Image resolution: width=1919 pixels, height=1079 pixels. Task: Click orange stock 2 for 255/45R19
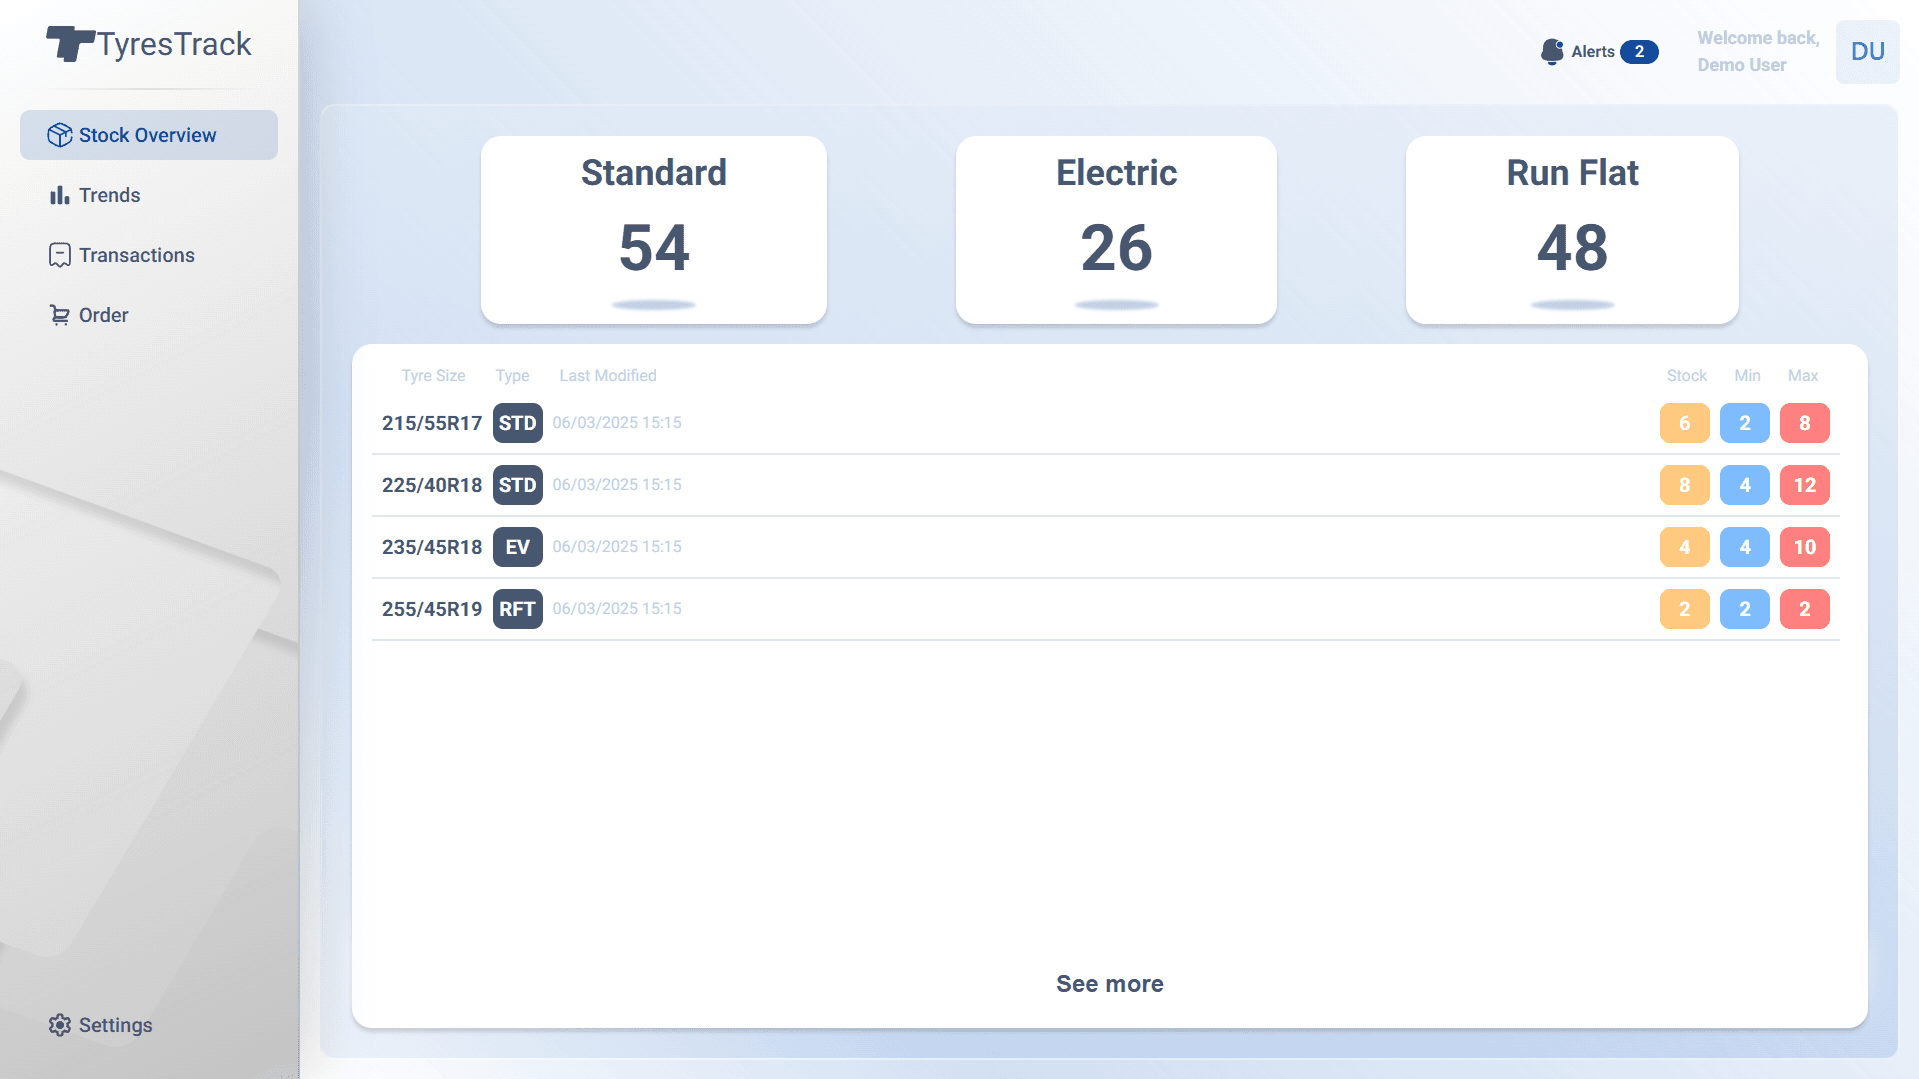[1685, 609]
